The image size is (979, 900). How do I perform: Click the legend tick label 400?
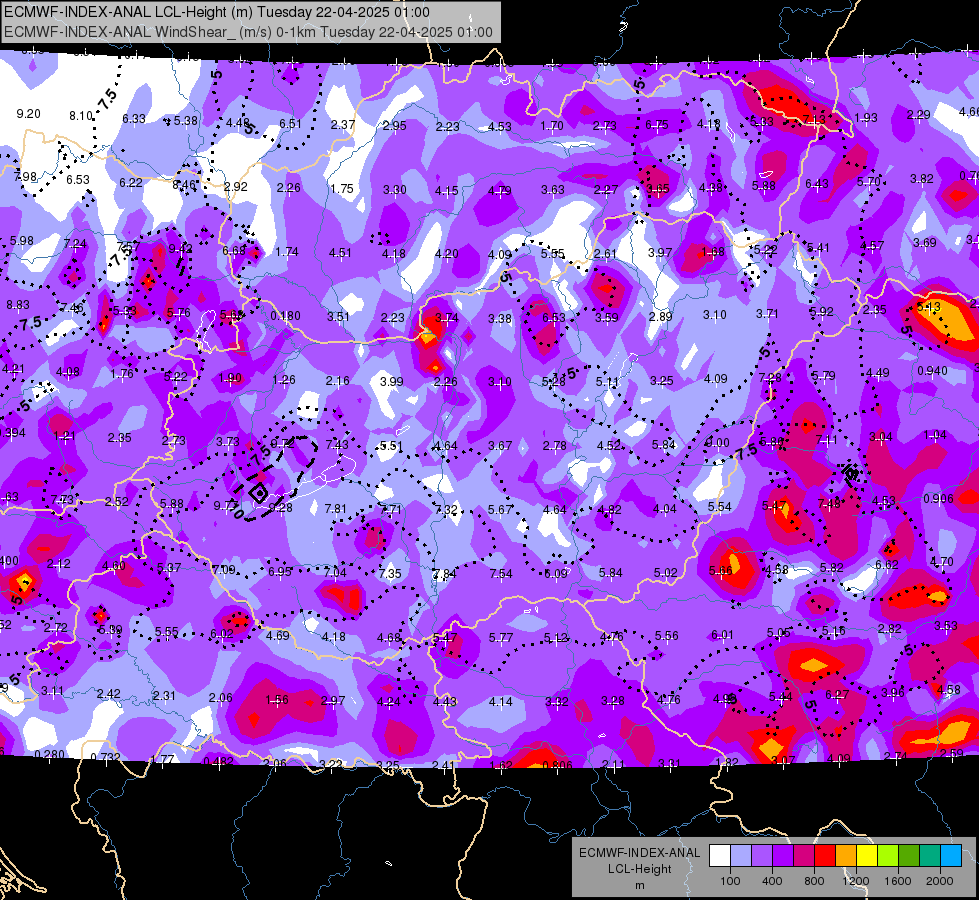772,881
